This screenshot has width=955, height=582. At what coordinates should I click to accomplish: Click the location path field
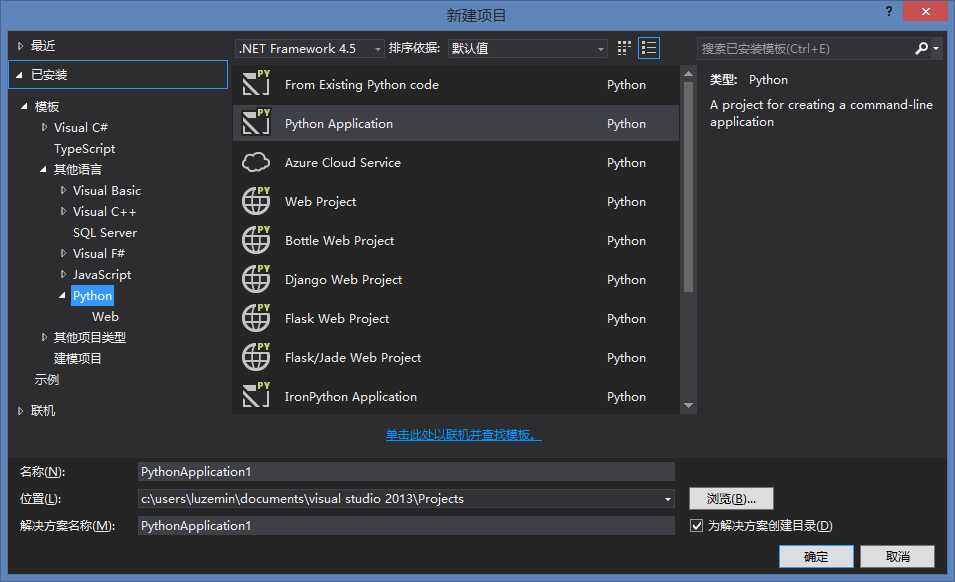click(400, 499)
